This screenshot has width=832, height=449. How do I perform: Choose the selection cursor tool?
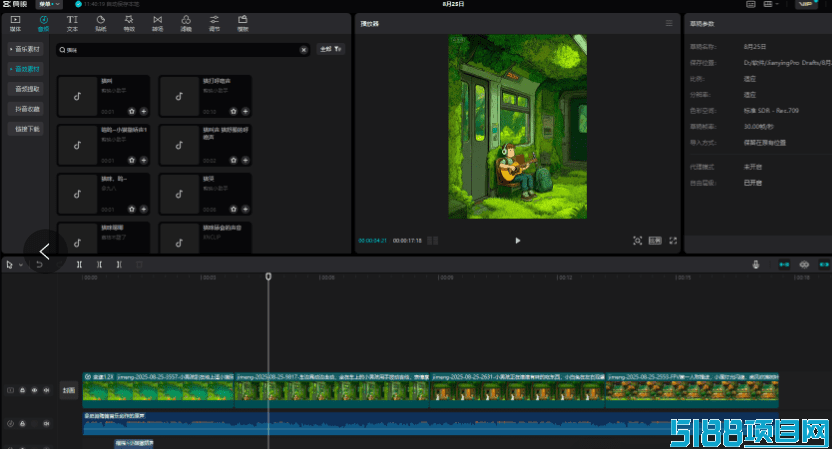point(10,264)
